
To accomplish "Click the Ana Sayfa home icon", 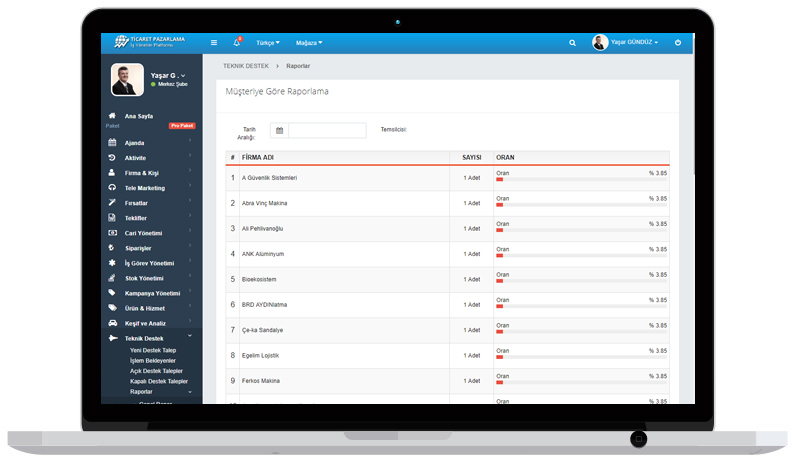I will [112, 116].
